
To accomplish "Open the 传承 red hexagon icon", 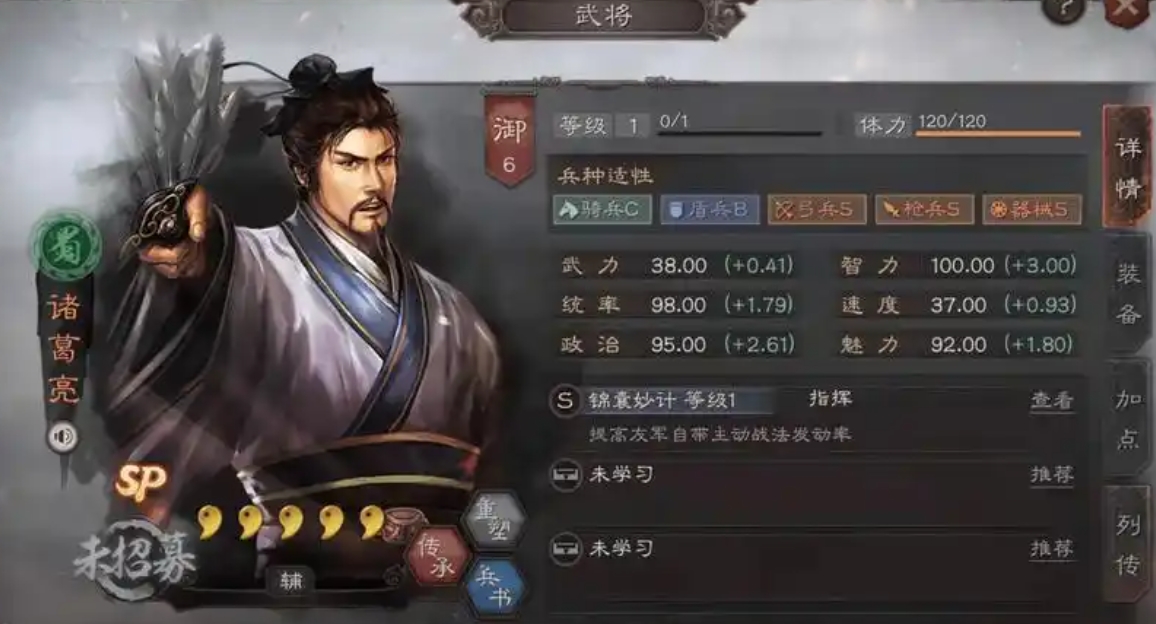I will click(x=439, y=556).
